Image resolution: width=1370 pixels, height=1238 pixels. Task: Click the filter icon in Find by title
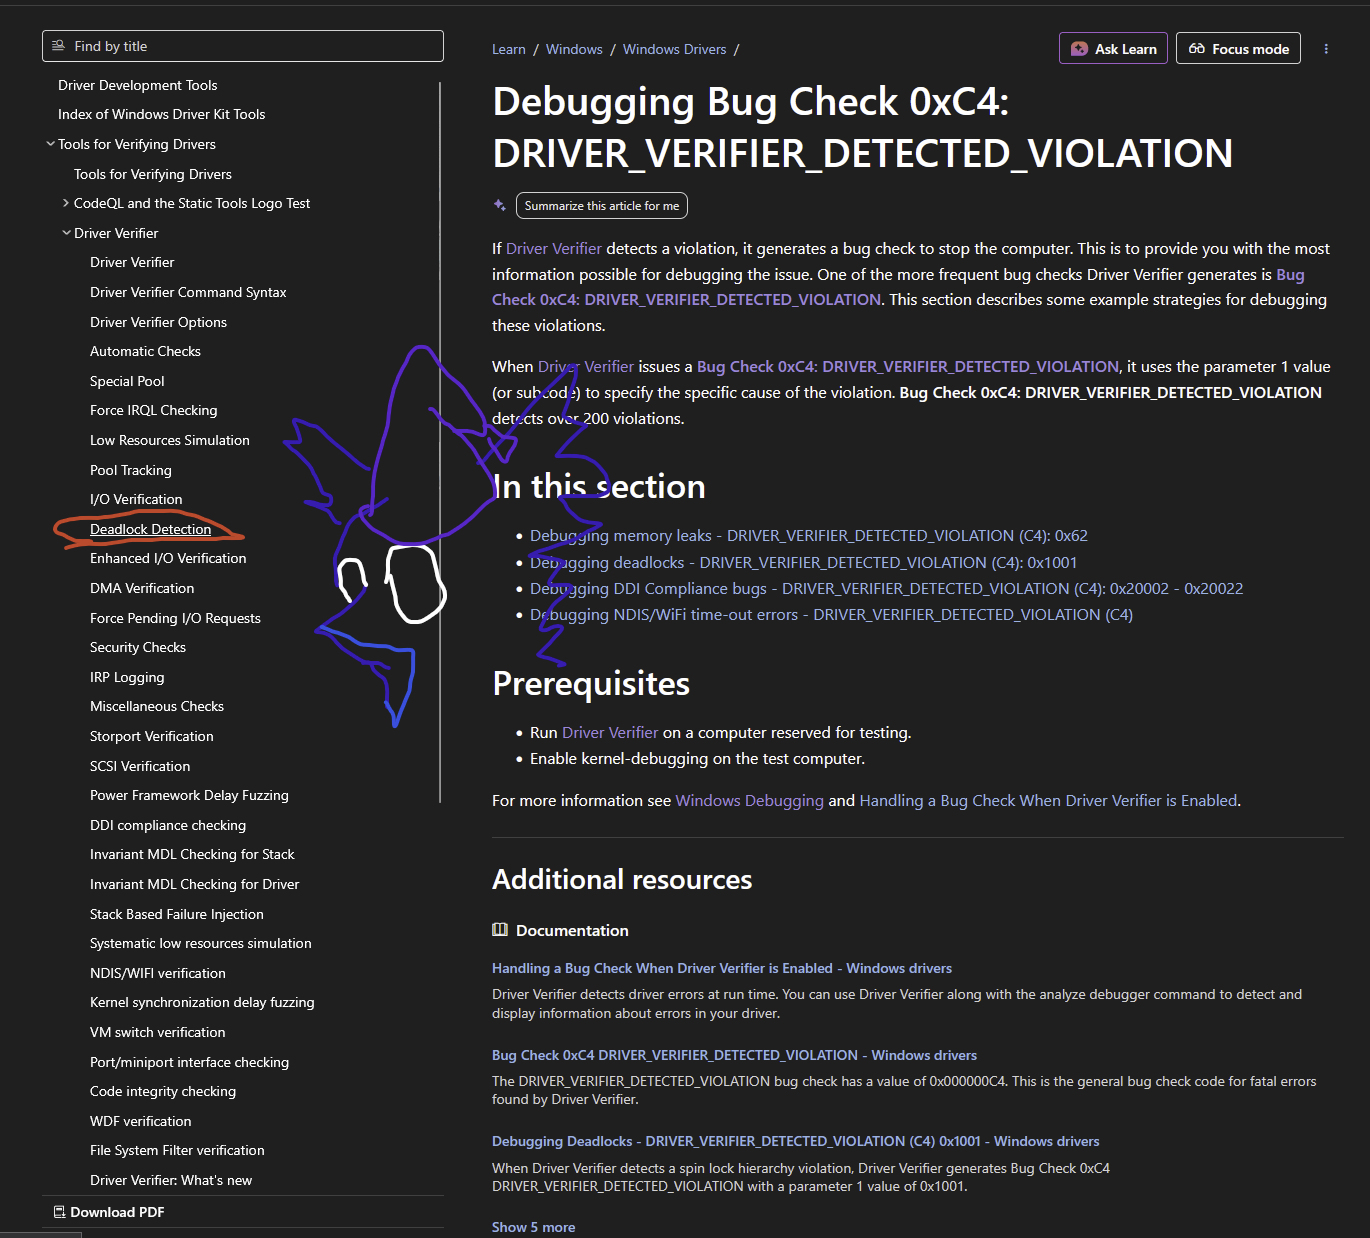click(58, 46)
